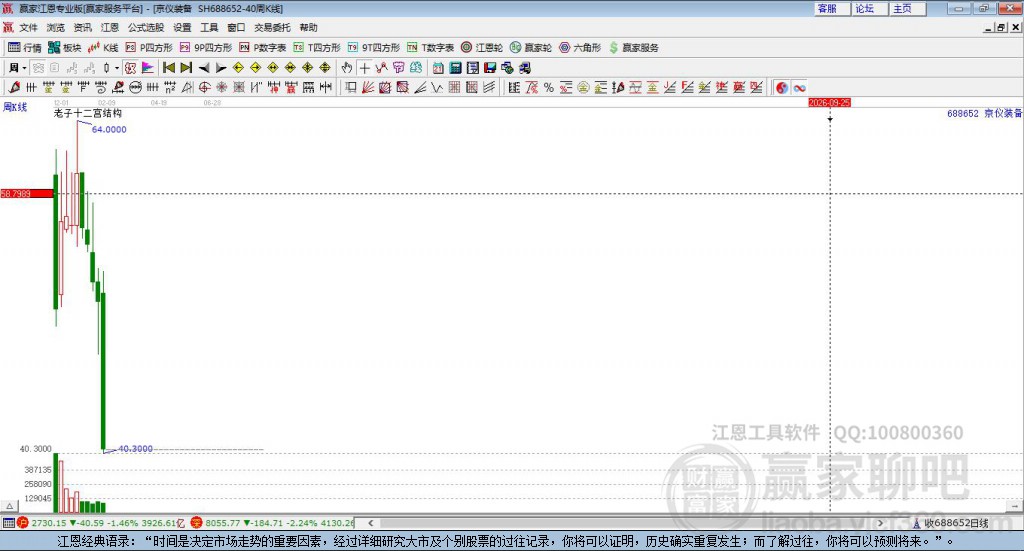Open the 9P四方形 tool
This screenshot has width=1024, height=551.
206,48
